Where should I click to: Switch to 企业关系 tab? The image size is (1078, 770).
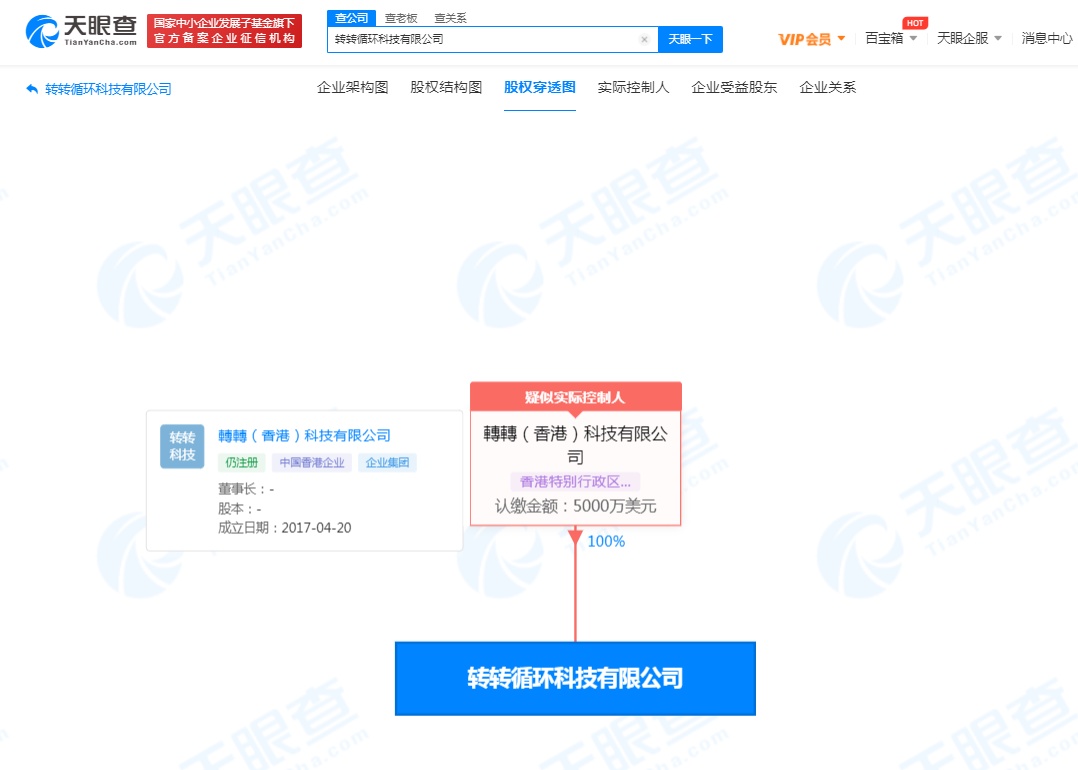click(x=828, y=87)
